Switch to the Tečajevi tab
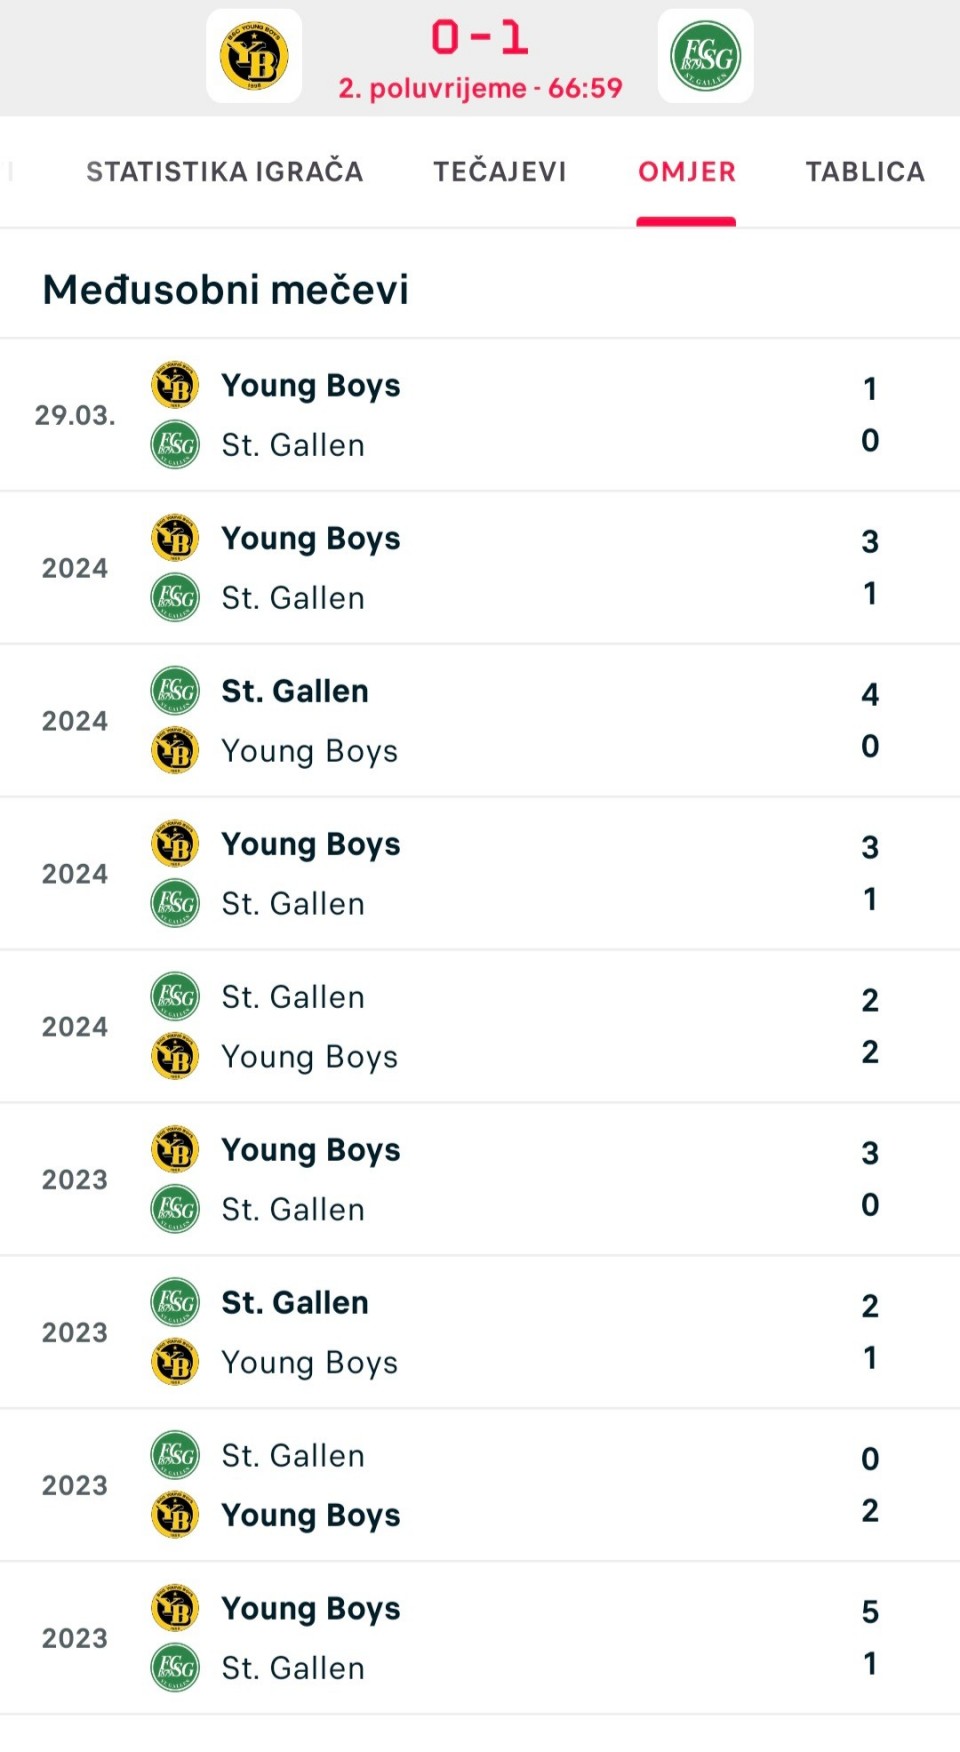Viewport: 960px width, 1752px height. (x=499, y=172)
